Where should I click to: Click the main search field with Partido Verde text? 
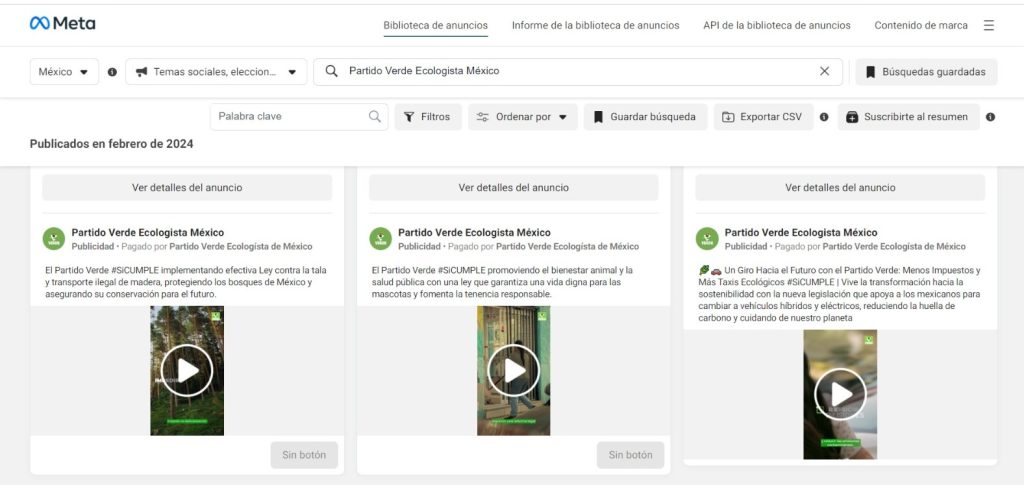click(578, 71)
